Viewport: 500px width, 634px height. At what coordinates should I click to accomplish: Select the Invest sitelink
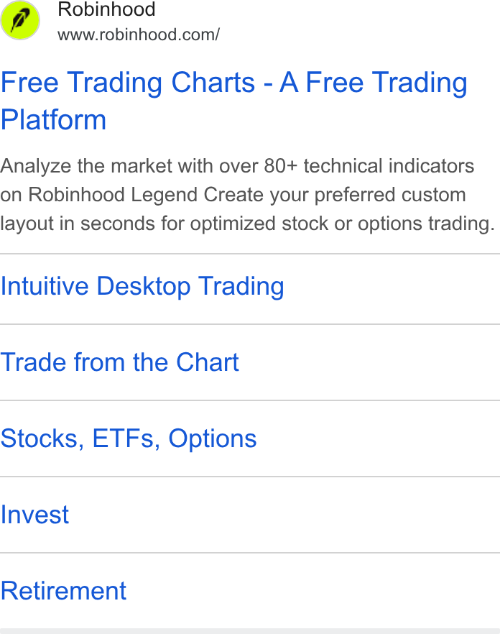pos(35,515)
